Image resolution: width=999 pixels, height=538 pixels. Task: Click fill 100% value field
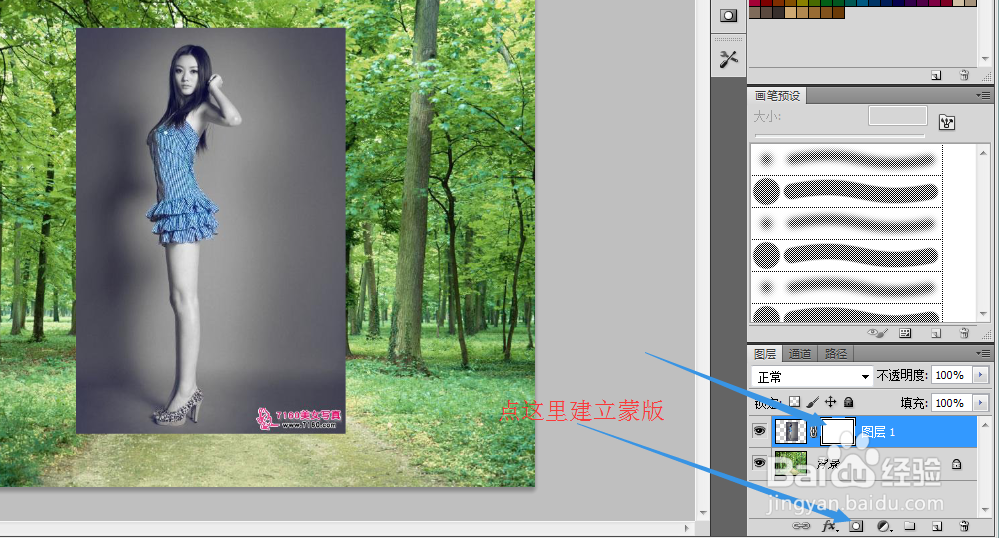(952, 403)
